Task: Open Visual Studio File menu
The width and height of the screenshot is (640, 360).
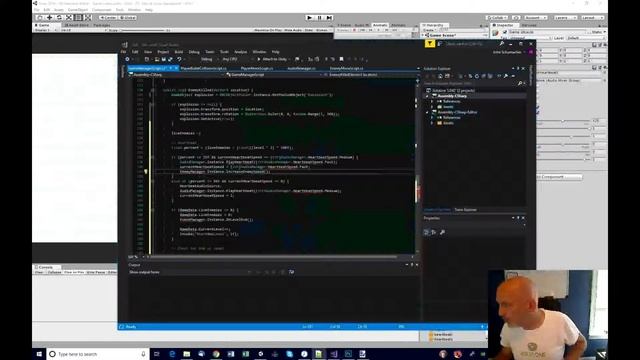Action: pyautogui.click(x=123, y=52)
